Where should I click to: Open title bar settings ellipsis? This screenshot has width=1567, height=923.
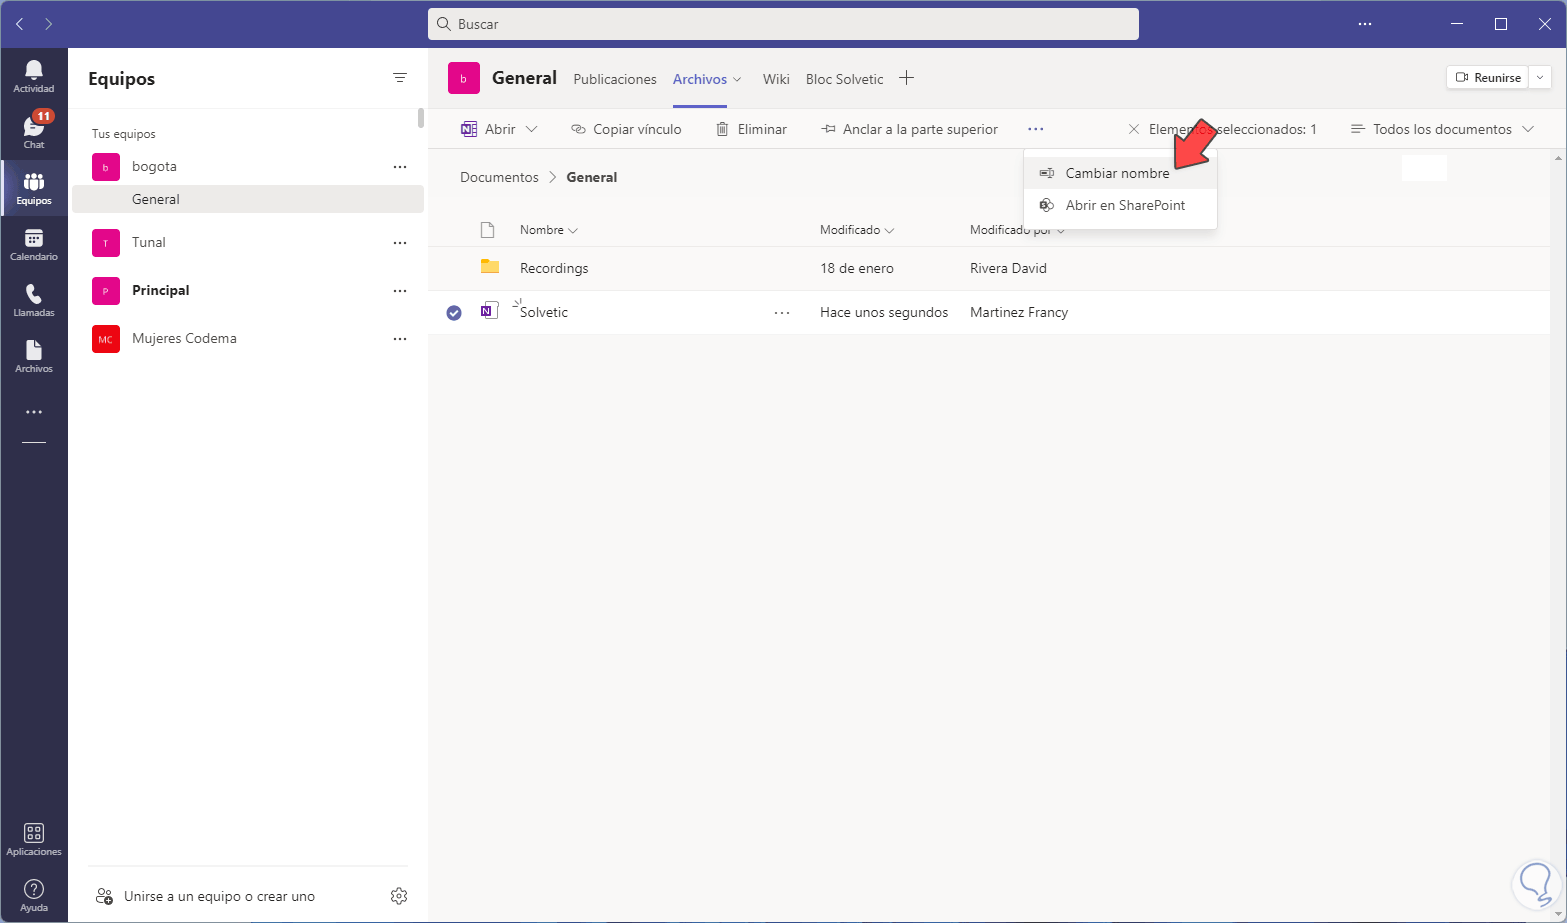pyautogui.click(x=1365, y=24)
